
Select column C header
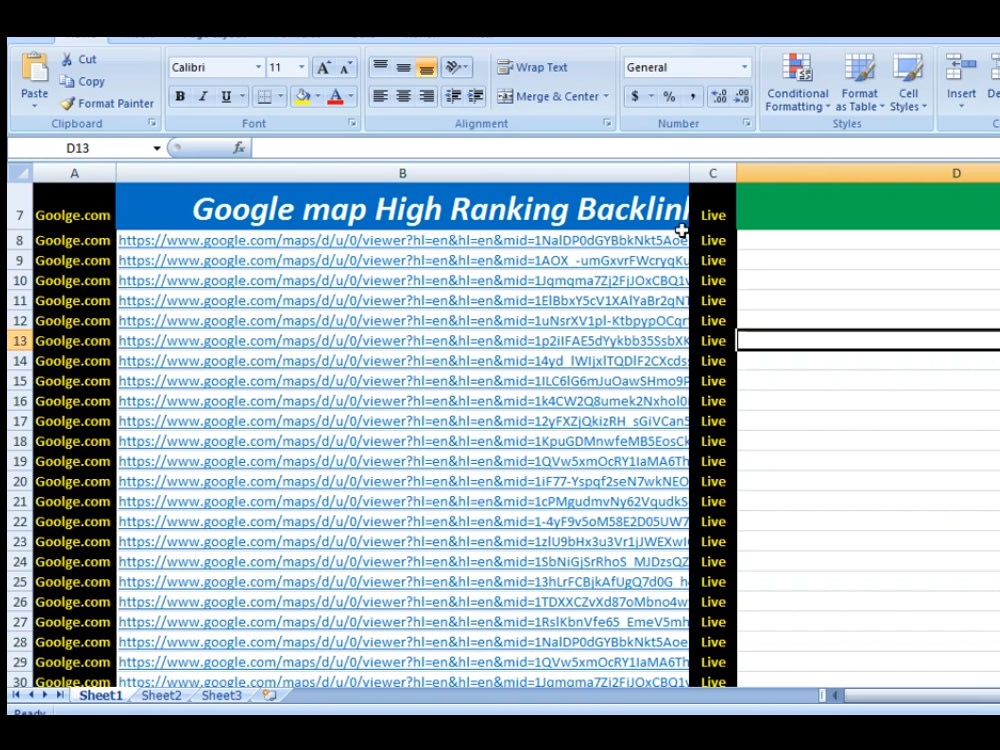(712, 173)
